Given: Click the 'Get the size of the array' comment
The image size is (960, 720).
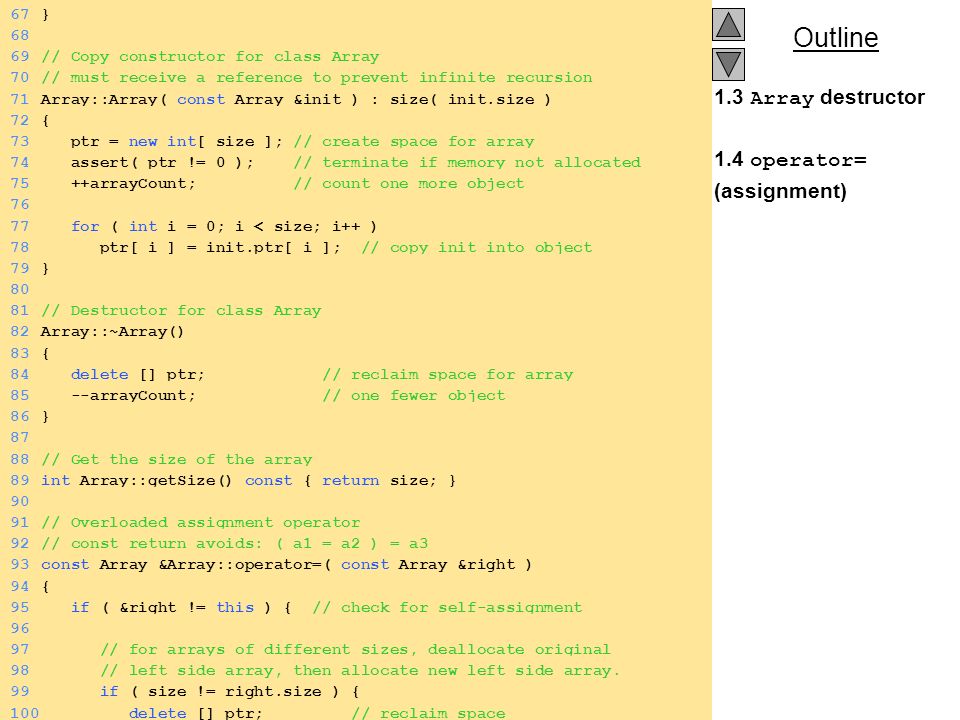Looking at the screenshot, I should (x=176, y=460).
